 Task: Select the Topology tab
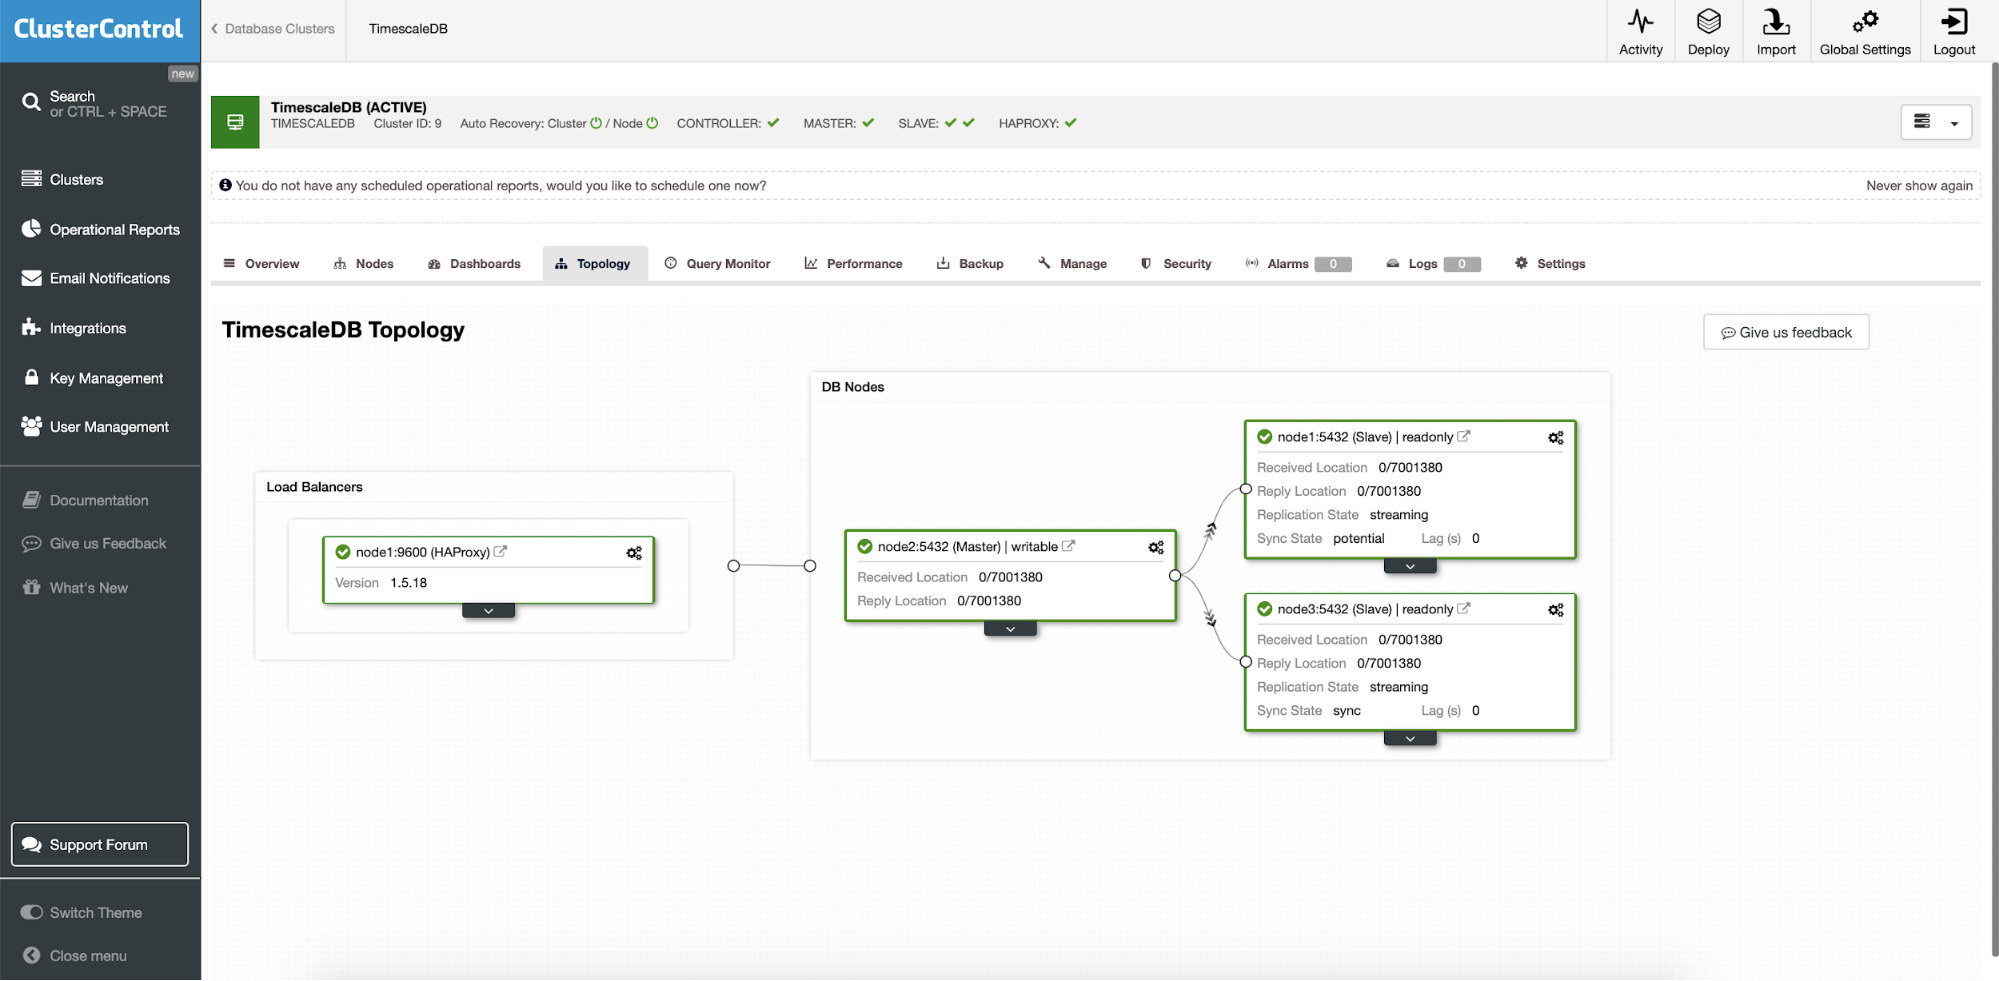click(593, 264)
